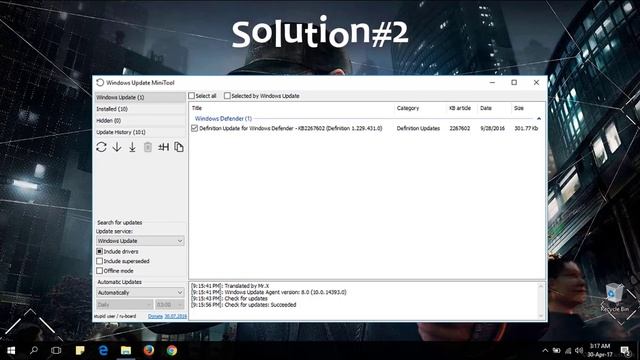
Task: Click the Definition Updates category cell
Action: click(418, 128)
